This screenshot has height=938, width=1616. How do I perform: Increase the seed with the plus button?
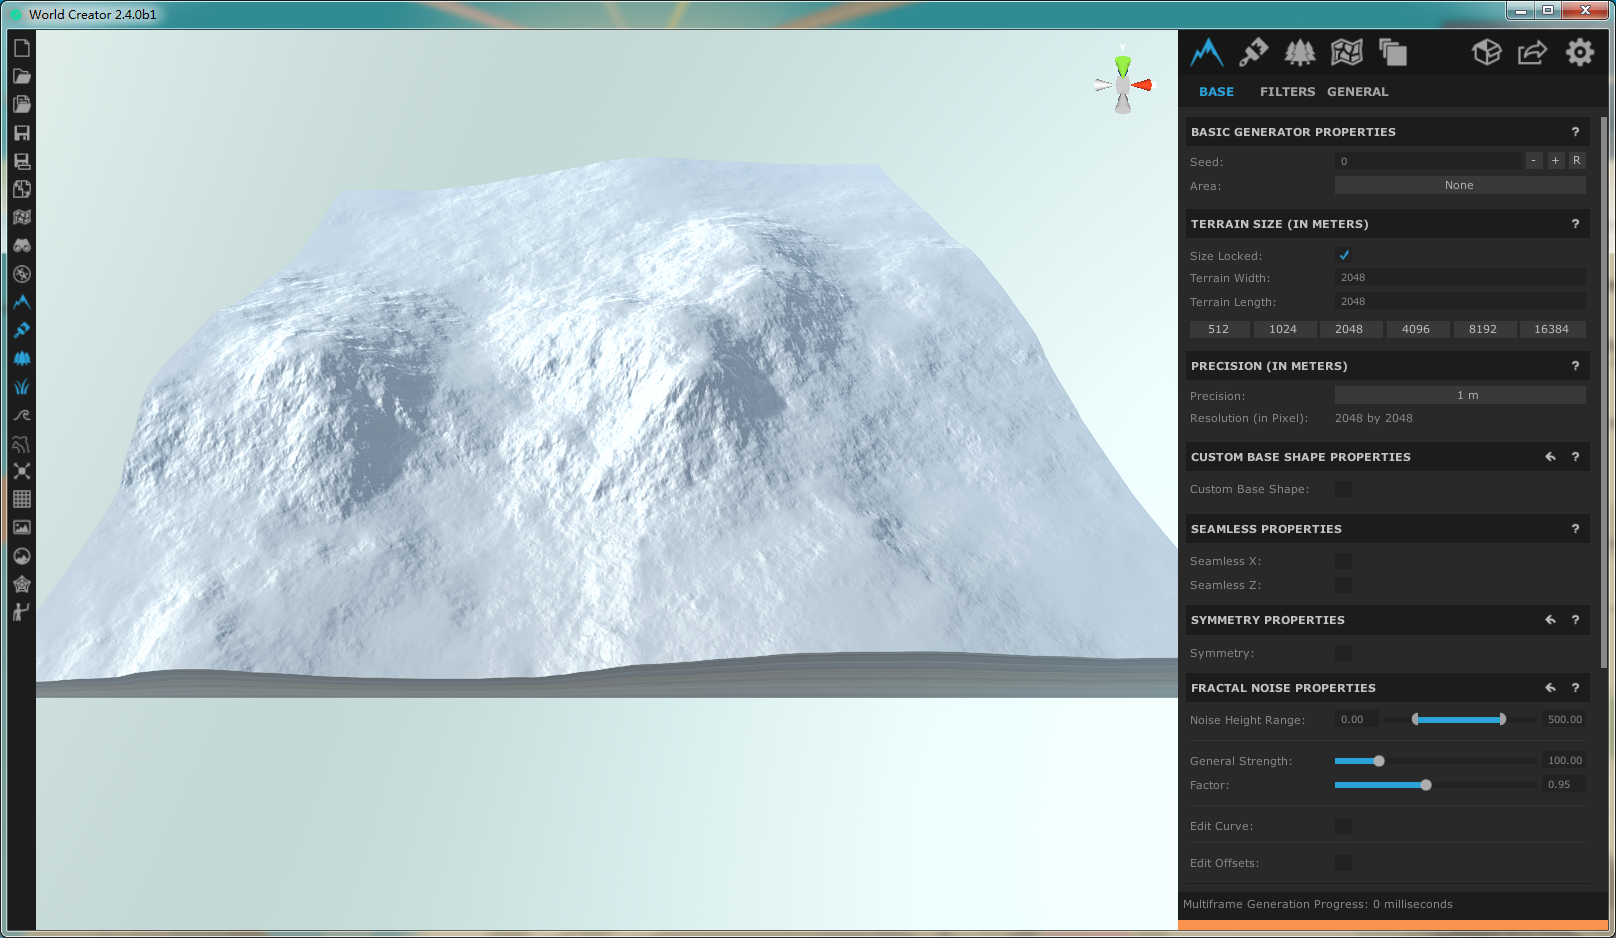click(1555, 161)
